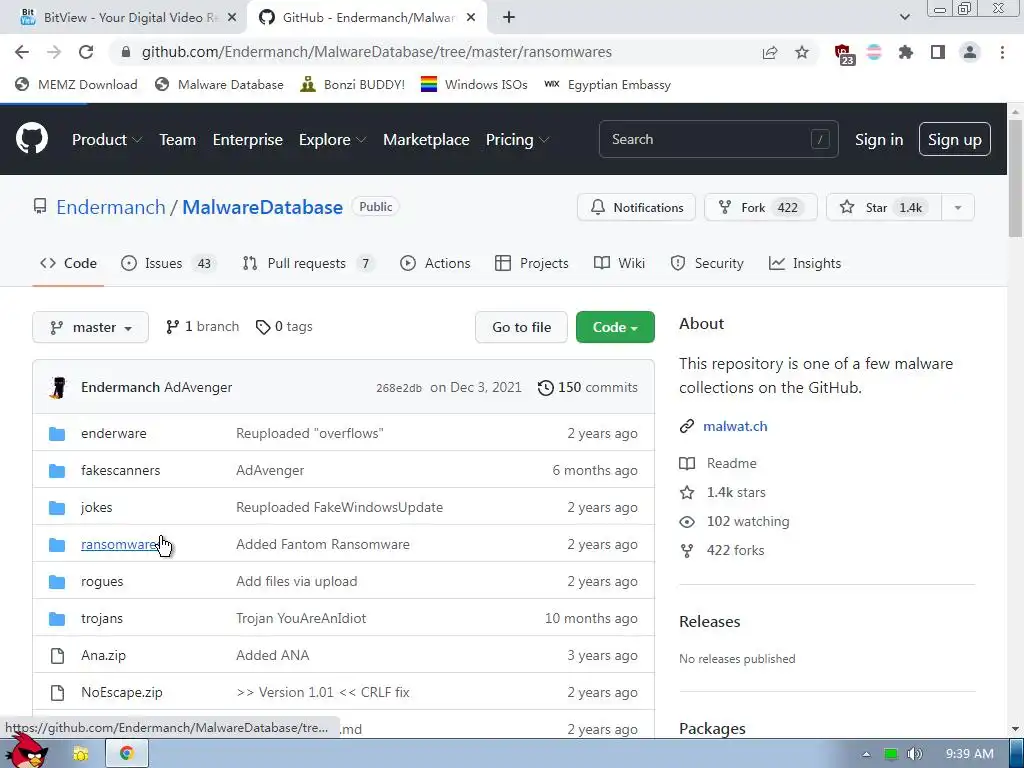Viewport: 1024px width, 768px height.
Task: Open the Chrome profile avatar
Action: pos(970,52)
